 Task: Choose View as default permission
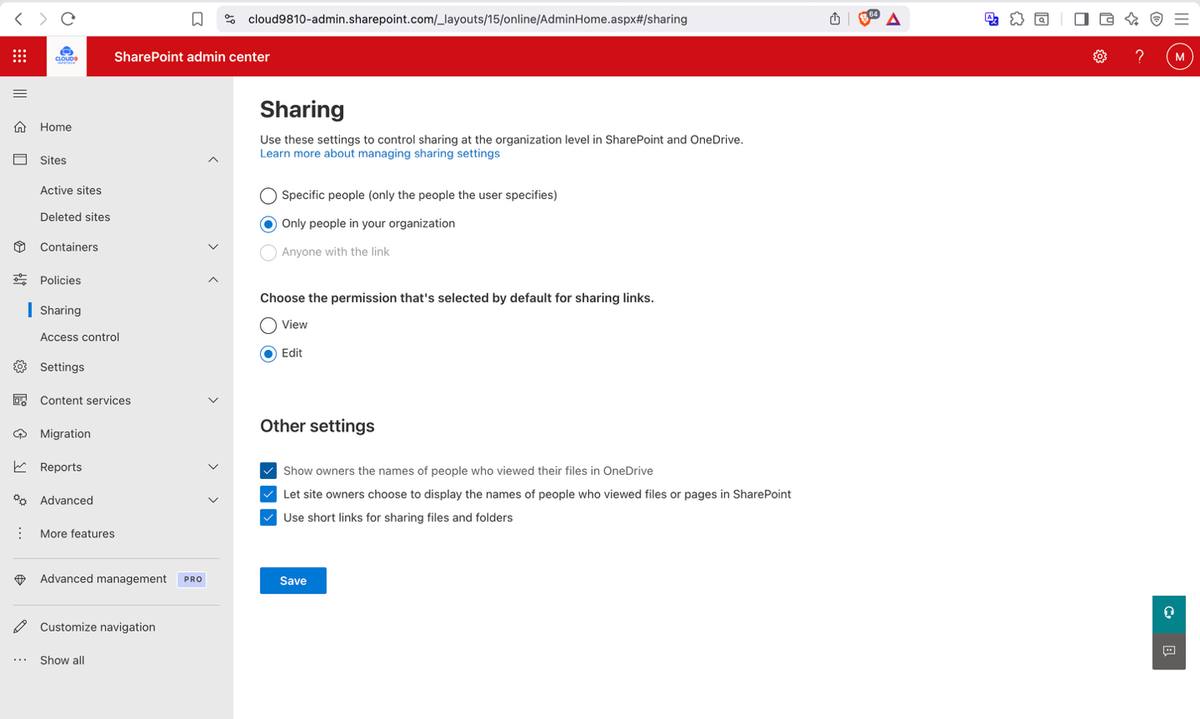coord(268,325)
